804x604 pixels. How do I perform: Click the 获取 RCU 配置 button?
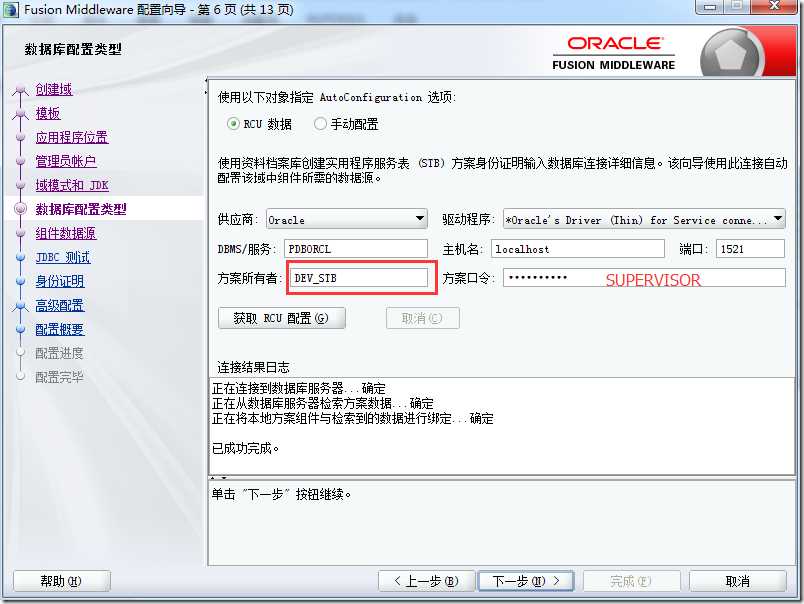pos(282,318)
